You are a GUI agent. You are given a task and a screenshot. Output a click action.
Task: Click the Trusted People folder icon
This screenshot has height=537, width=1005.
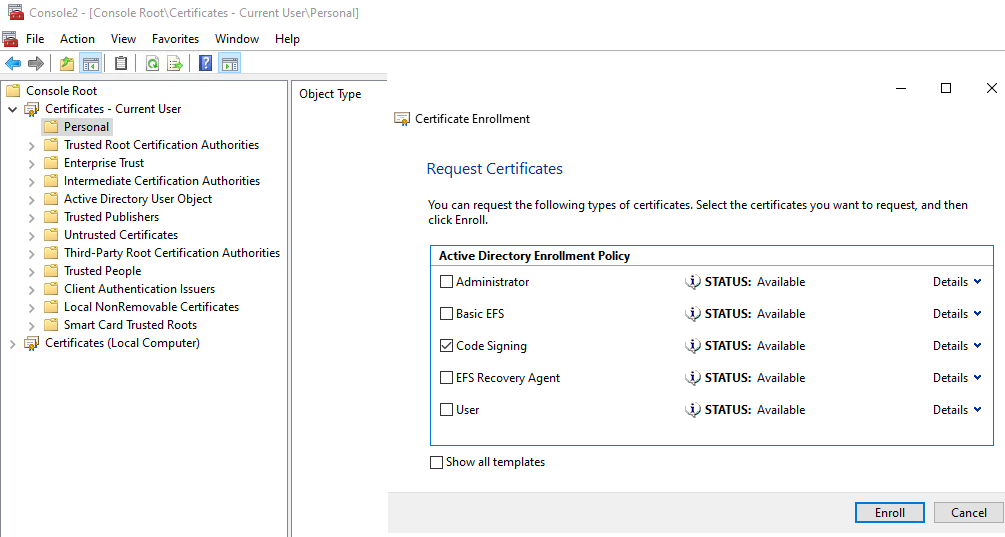point(51,271)
